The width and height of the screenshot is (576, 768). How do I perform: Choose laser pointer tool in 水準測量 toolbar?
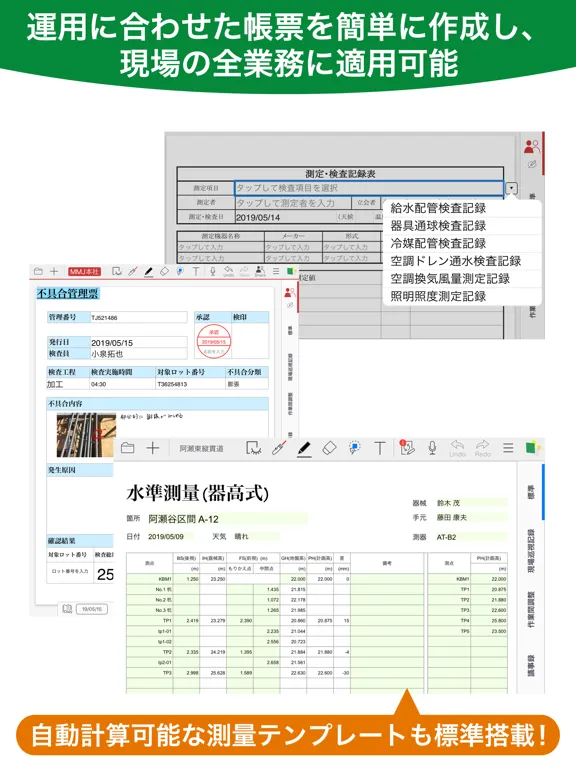(x=279, y=448)
